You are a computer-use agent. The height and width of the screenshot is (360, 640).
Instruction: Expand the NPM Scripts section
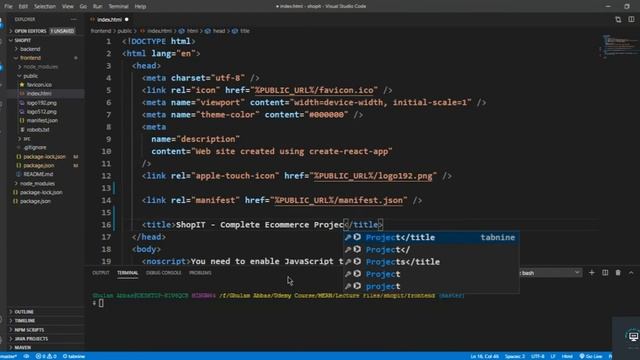pyautogui.click(x=29, y=330)
